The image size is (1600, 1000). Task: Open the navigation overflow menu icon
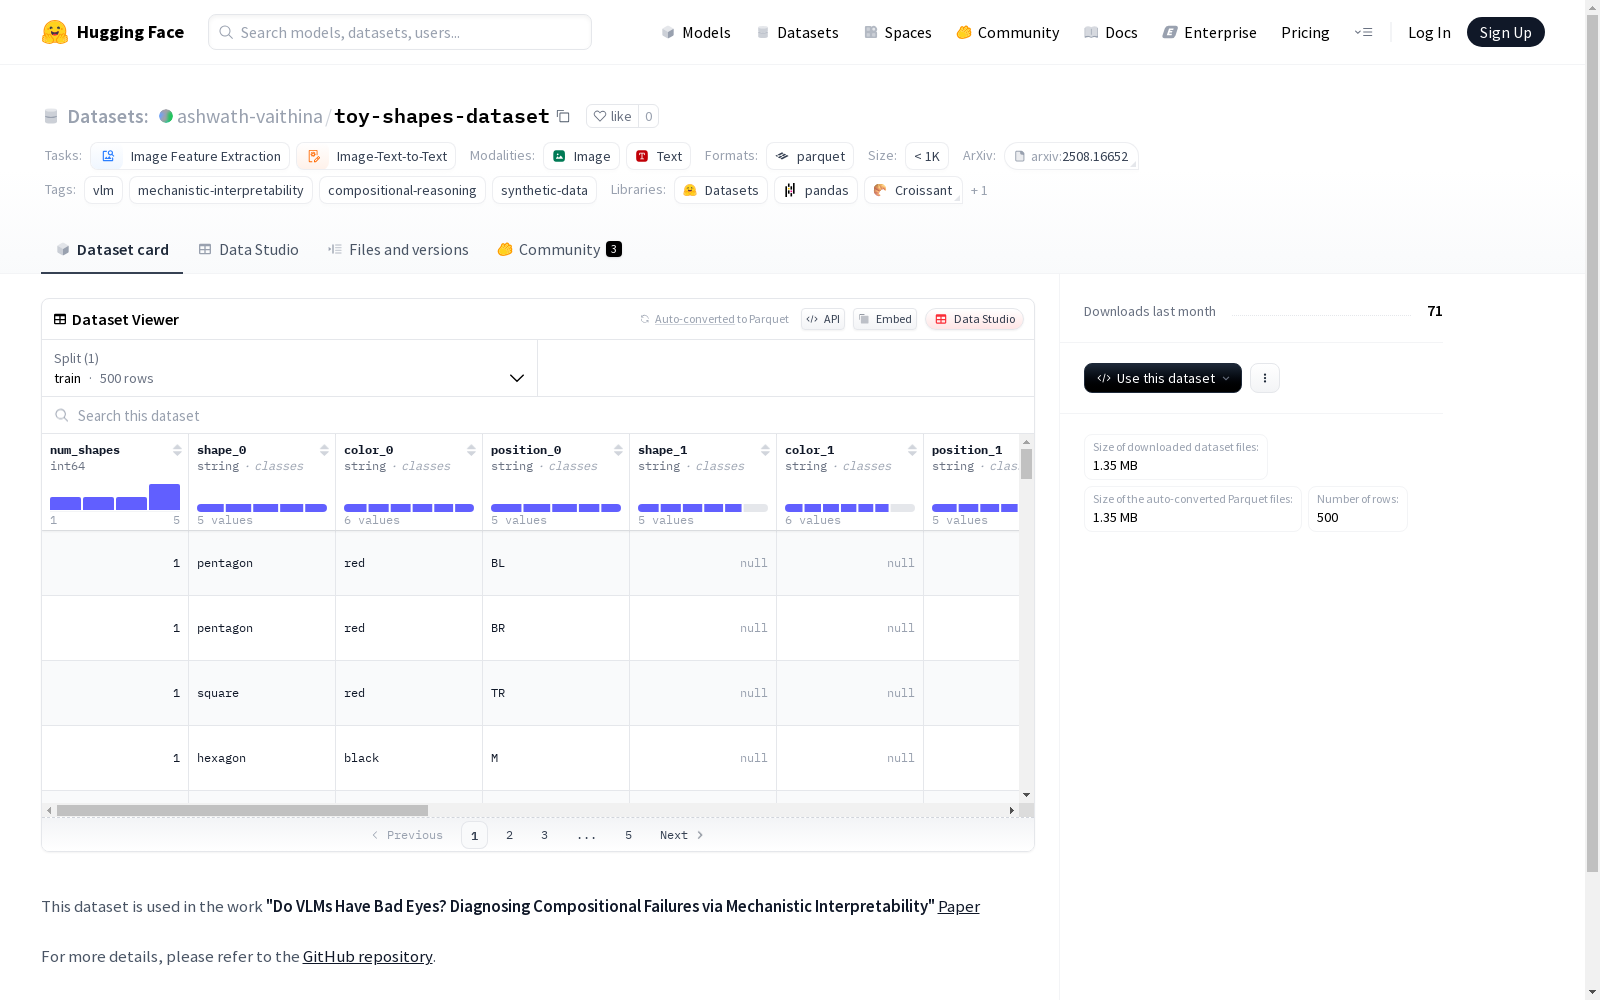tap(1363, 32)
